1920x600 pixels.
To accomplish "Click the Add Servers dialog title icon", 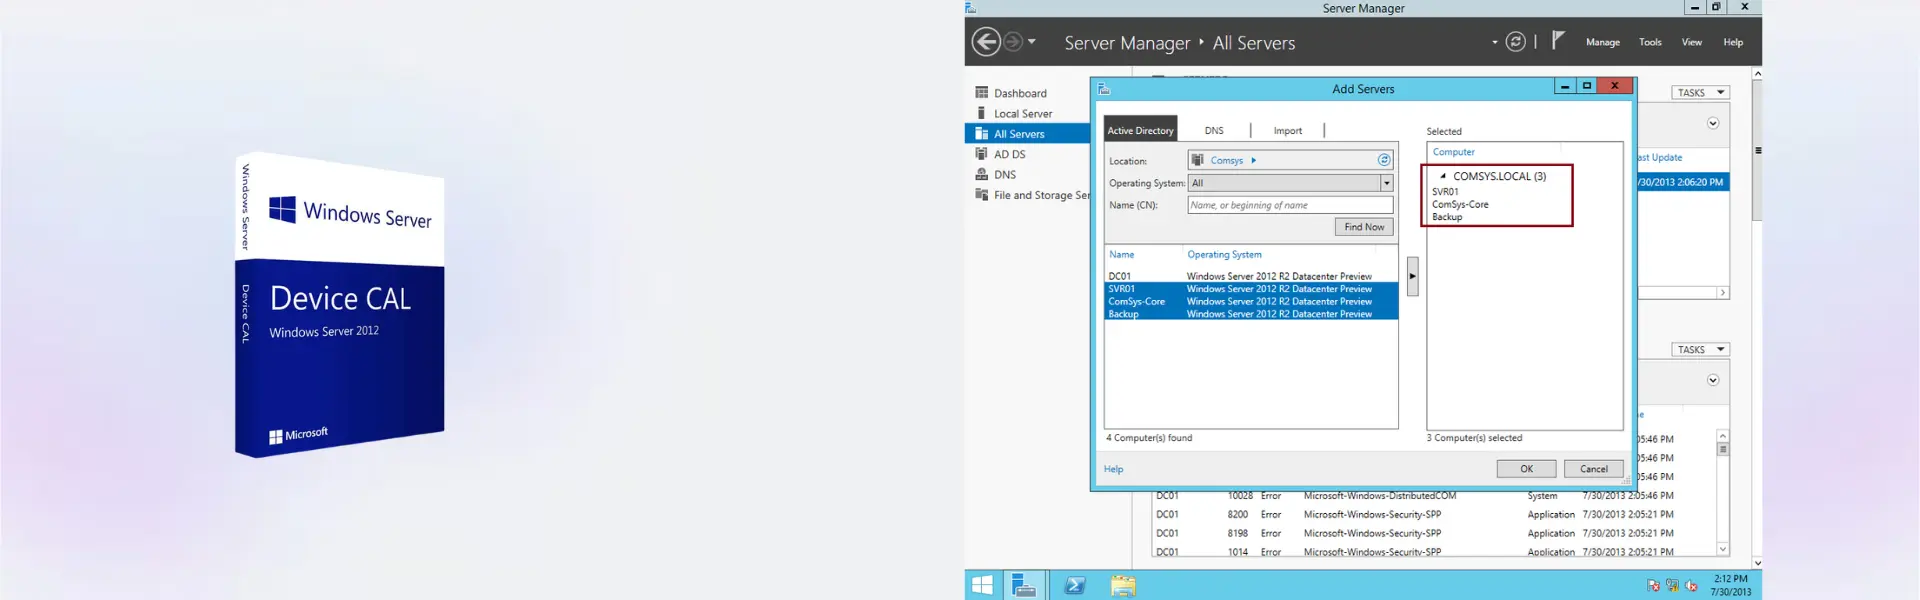I will point(1104,89).
